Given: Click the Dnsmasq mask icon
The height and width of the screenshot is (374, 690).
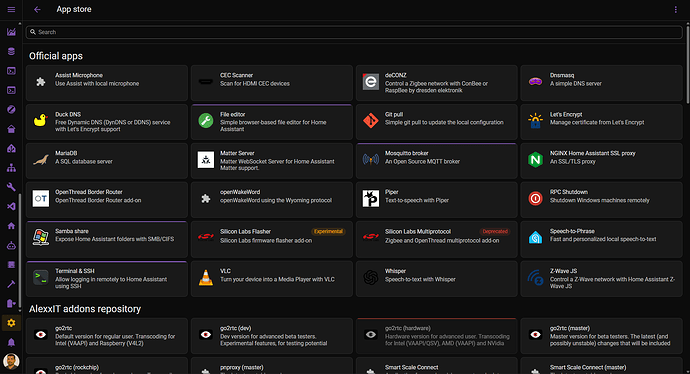Looking at the screenshot, I should click(535, 81).
